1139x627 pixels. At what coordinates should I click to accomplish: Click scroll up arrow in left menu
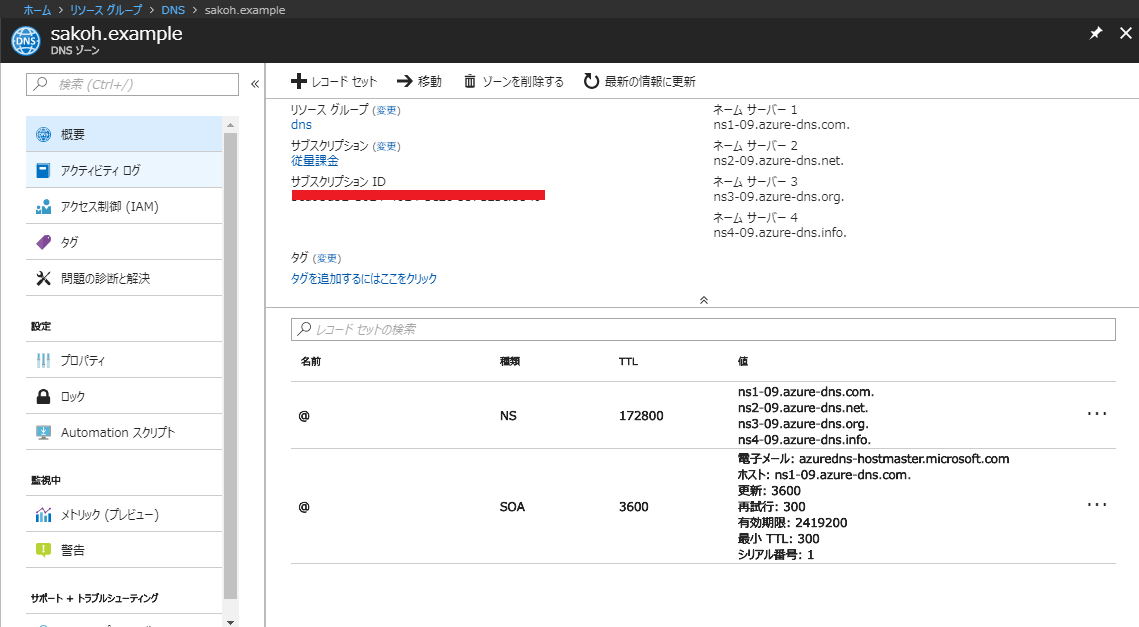[x=230, y=125]
